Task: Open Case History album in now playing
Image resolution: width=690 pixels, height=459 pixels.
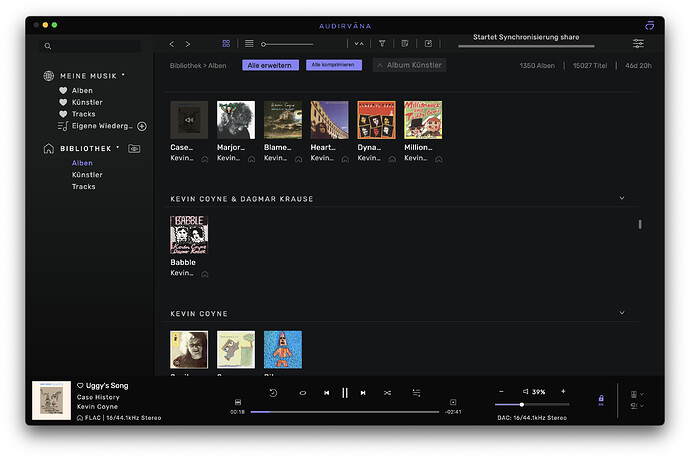Action: click(98, 397)
